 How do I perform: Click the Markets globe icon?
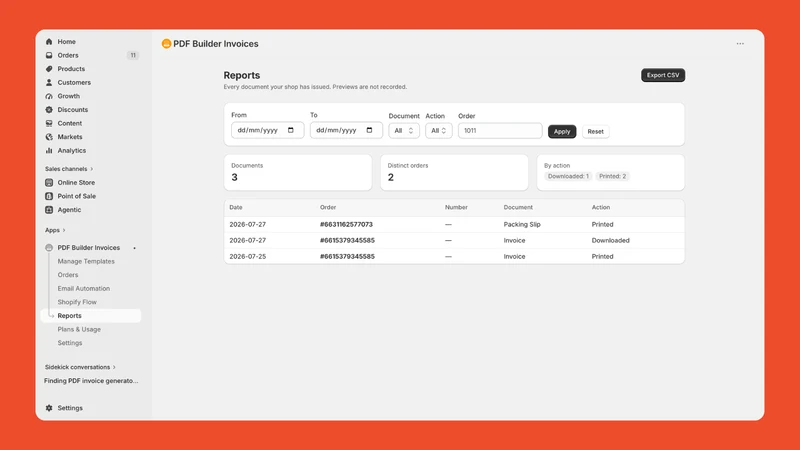click(49, 137)
